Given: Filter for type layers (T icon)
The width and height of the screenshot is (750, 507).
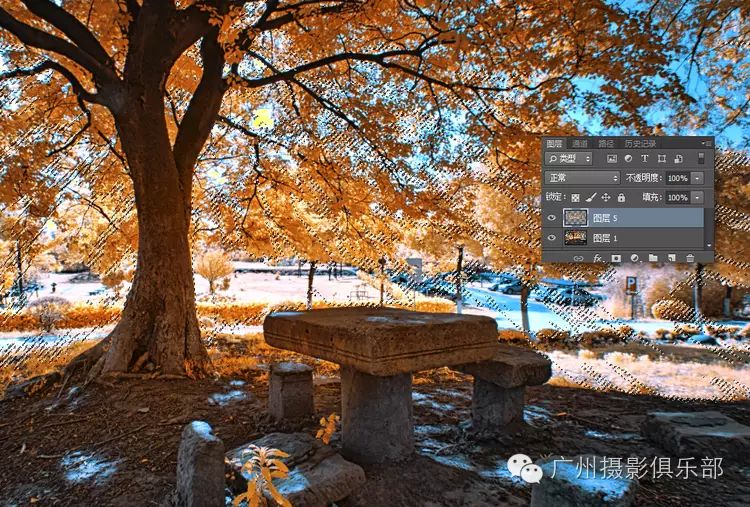Looking at the screenshot, I should click(644, 159).
